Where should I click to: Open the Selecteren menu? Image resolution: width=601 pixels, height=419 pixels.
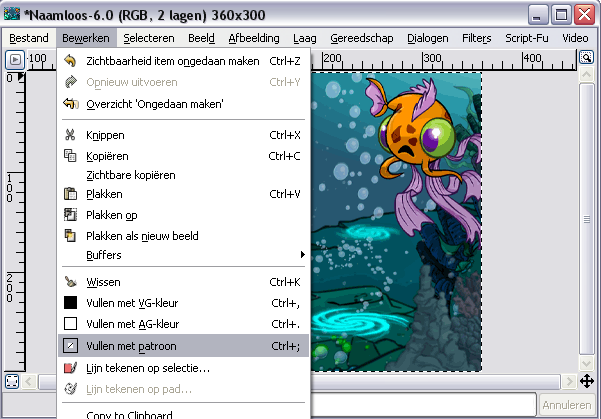[x=149, y=38]
